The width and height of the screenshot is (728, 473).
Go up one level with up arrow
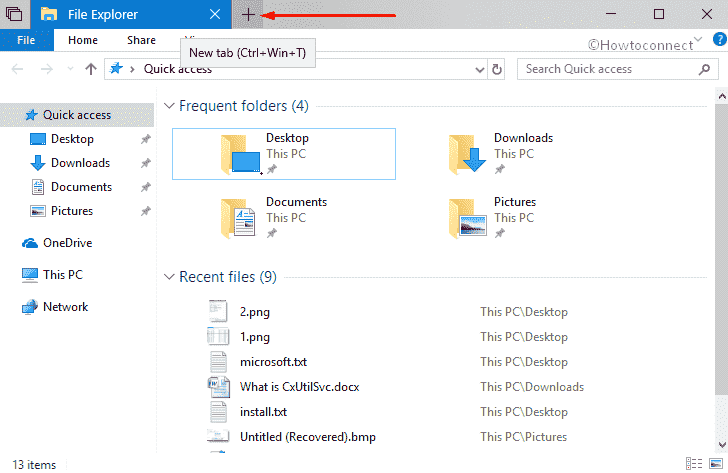tap(91, 69)
